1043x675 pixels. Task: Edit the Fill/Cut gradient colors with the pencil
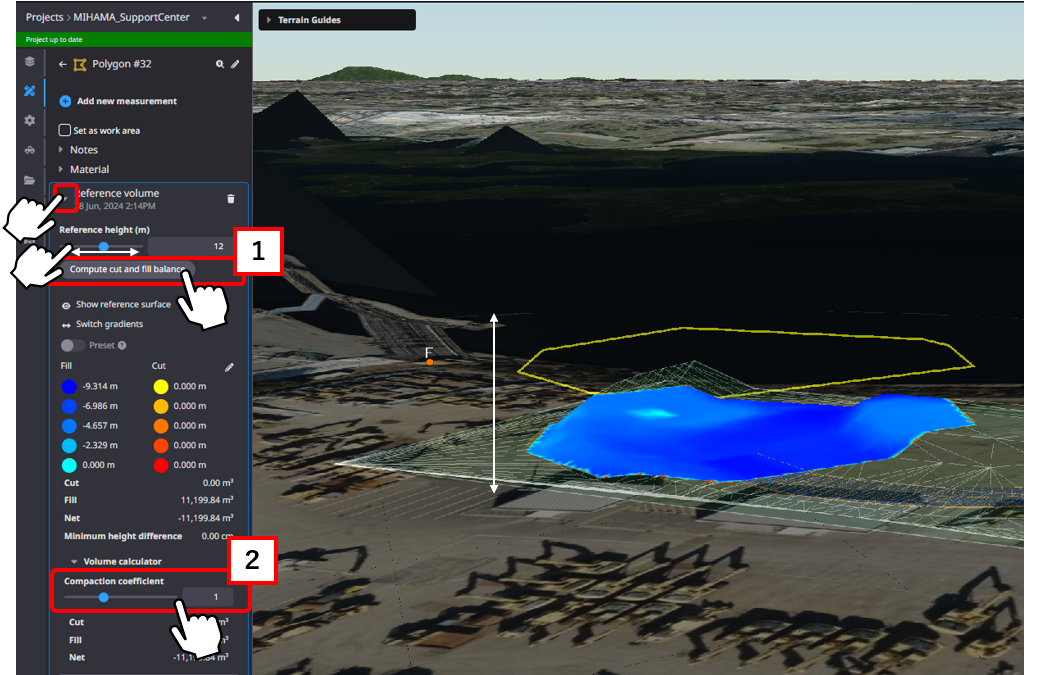point(229,368)
